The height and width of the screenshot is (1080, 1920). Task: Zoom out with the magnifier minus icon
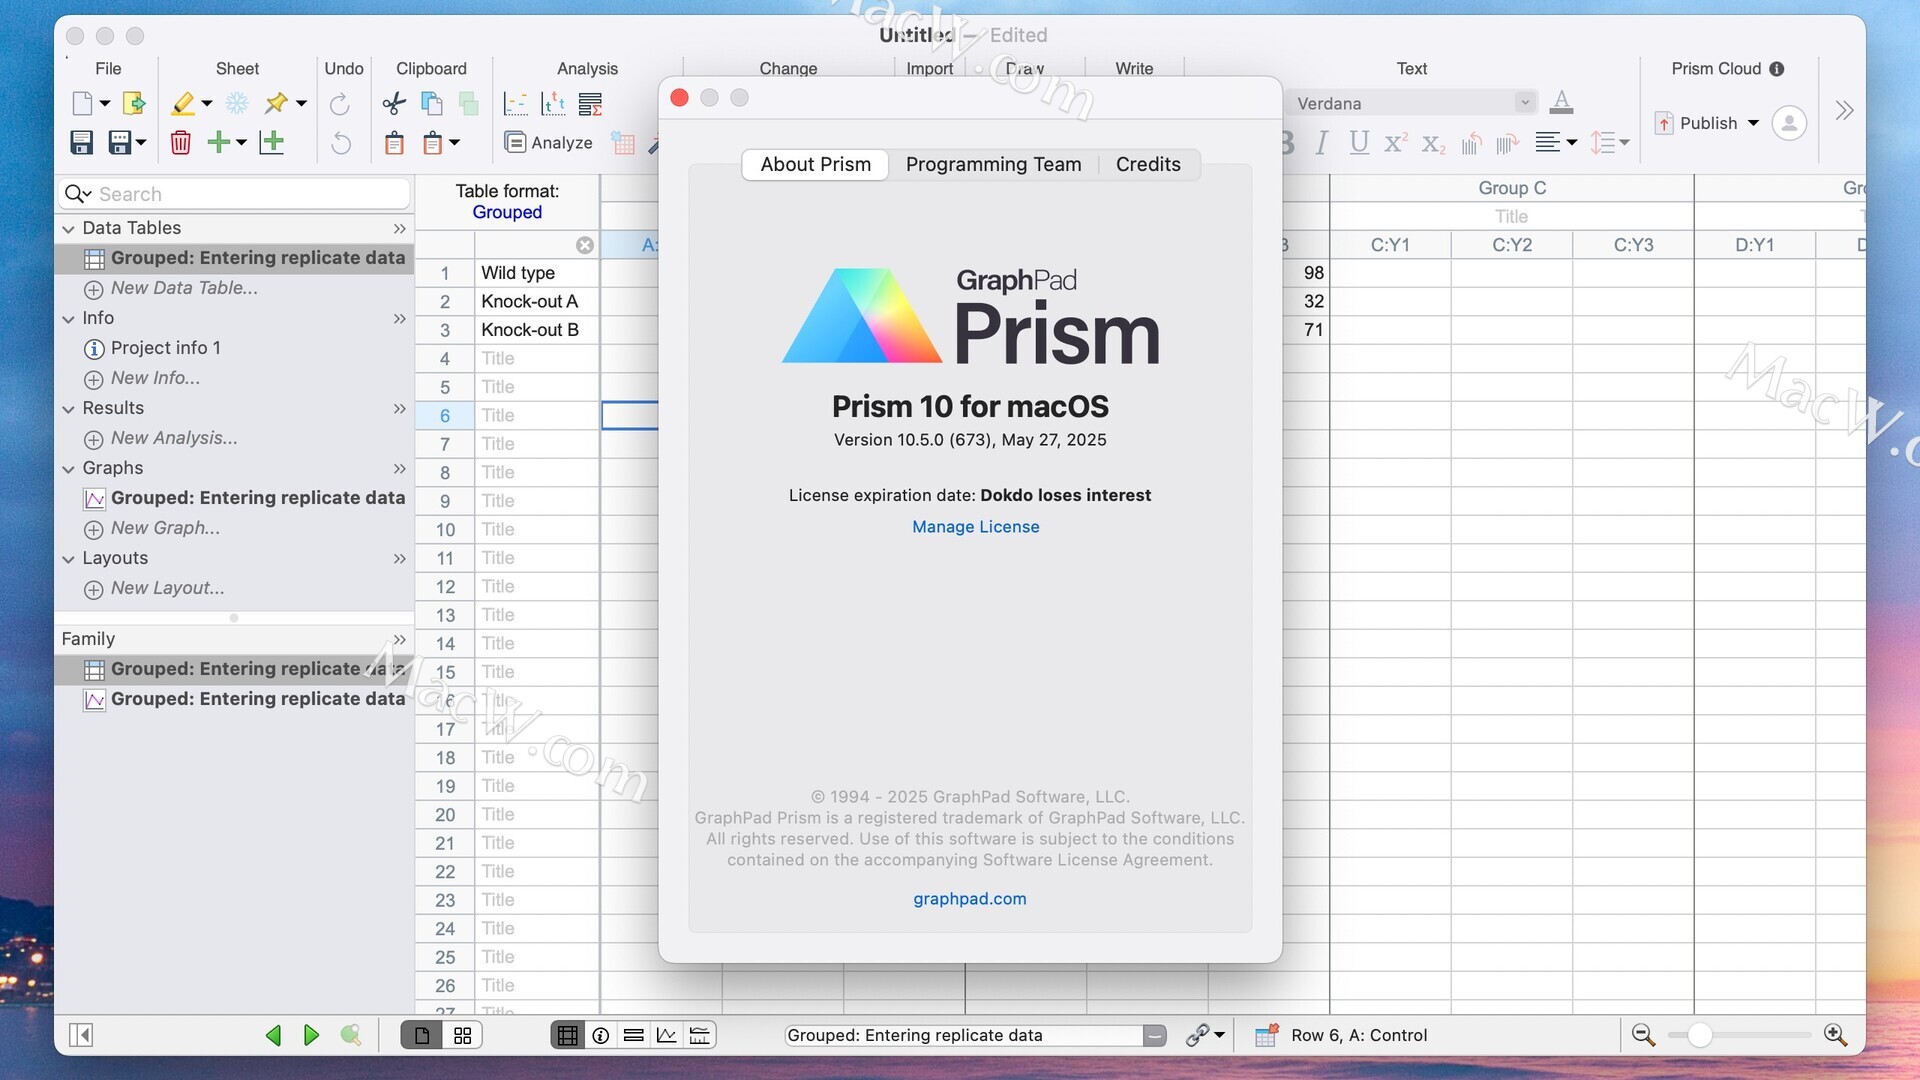(x=1643, y=1035)
